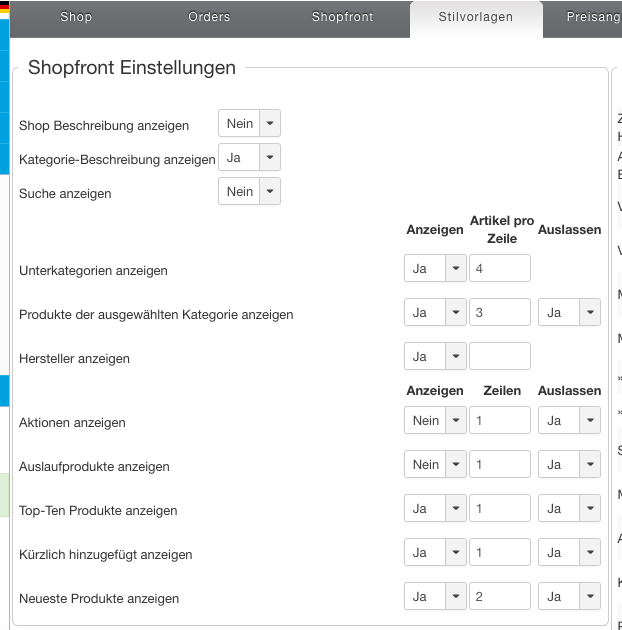Open Aktionen anzeigen Anzeigen dropdown

[435, 421]
